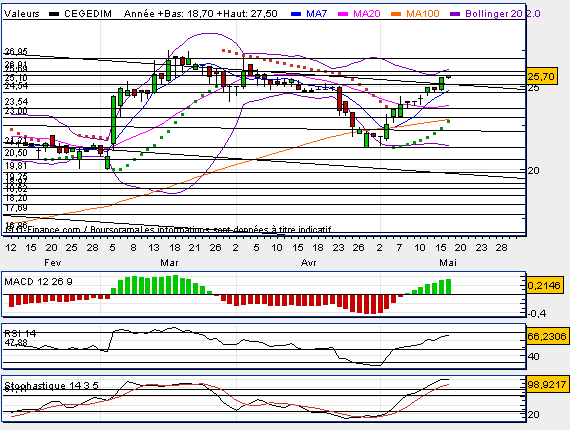Click the yellow MACD value tag 0,2146

(x=544, y=285)
